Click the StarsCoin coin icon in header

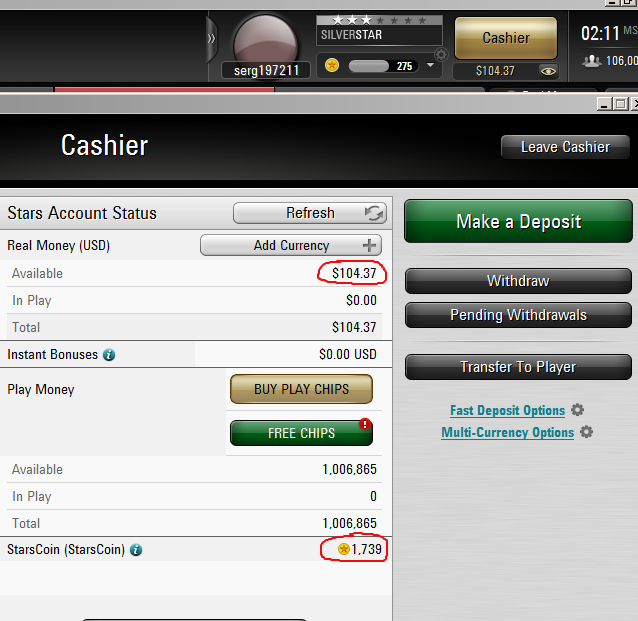click(x=332, y=65)
